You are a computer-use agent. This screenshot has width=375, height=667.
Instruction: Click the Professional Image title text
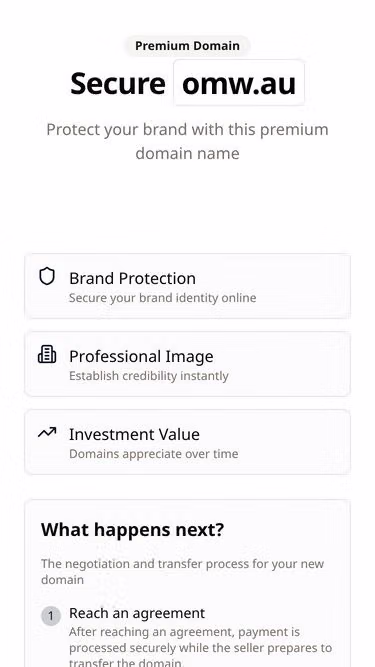[x=141, y=356]
